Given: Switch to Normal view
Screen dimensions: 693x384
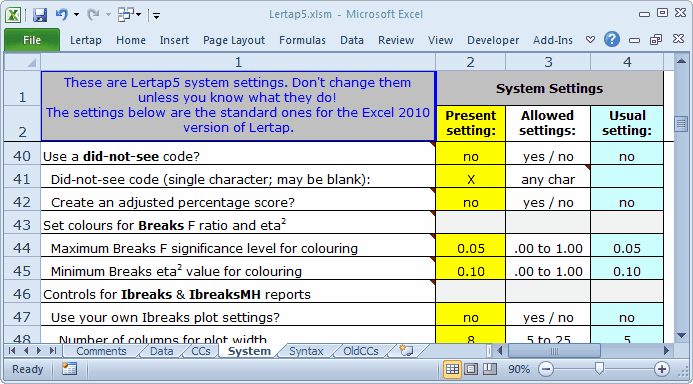Looking at the screenshot, I should click(x=453, y=369).
